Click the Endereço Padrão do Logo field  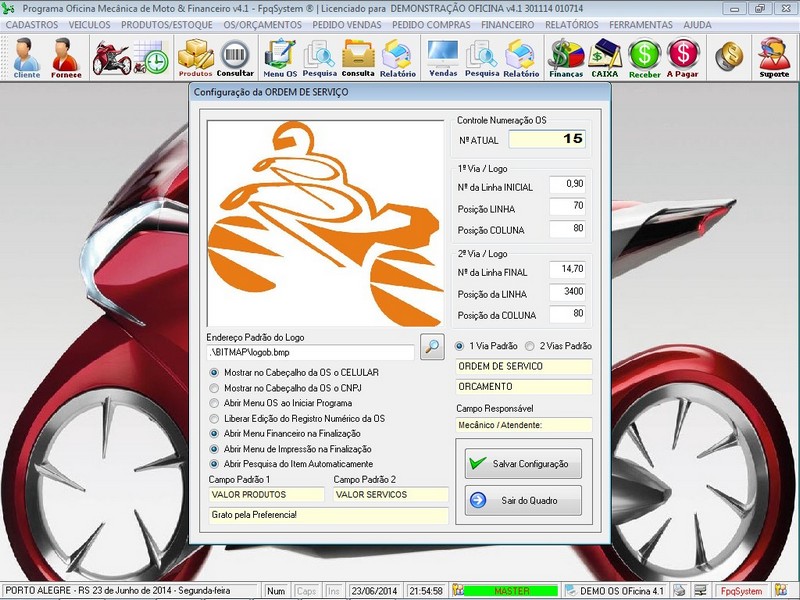point(310,353)
